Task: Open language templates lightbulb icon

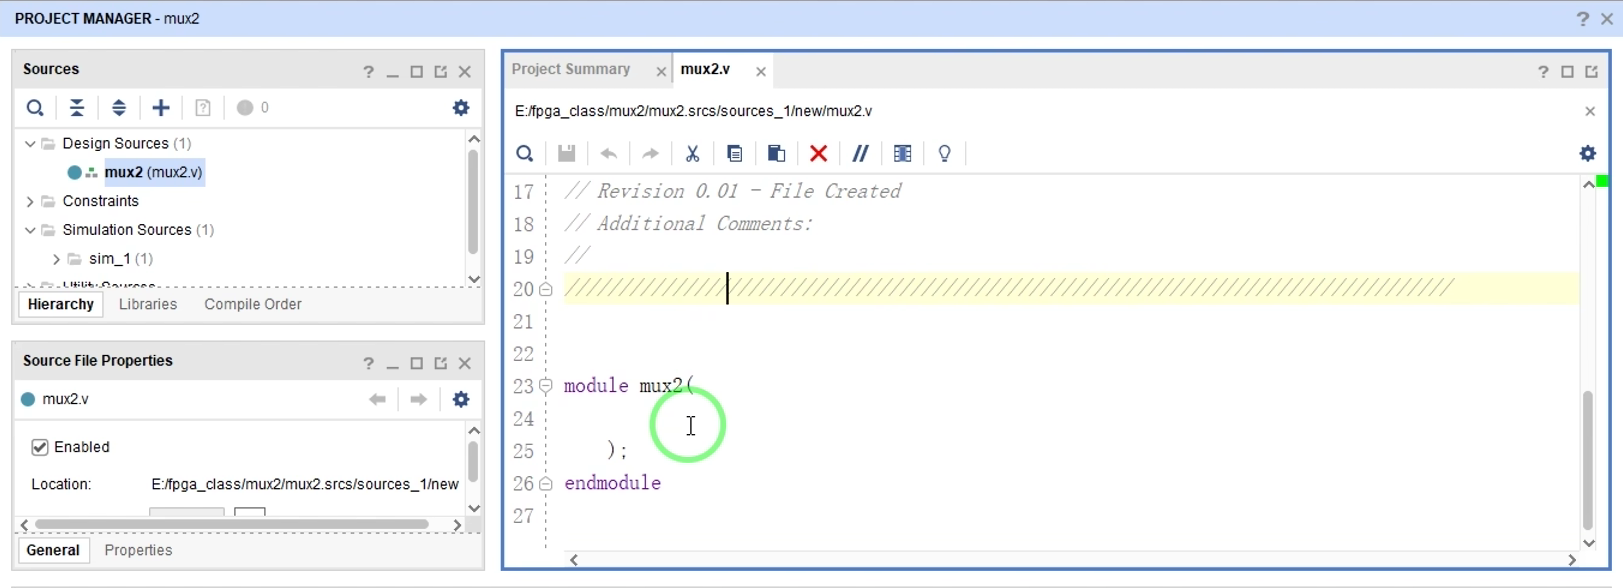Action: pyautogui.click(x=945, y=154)
